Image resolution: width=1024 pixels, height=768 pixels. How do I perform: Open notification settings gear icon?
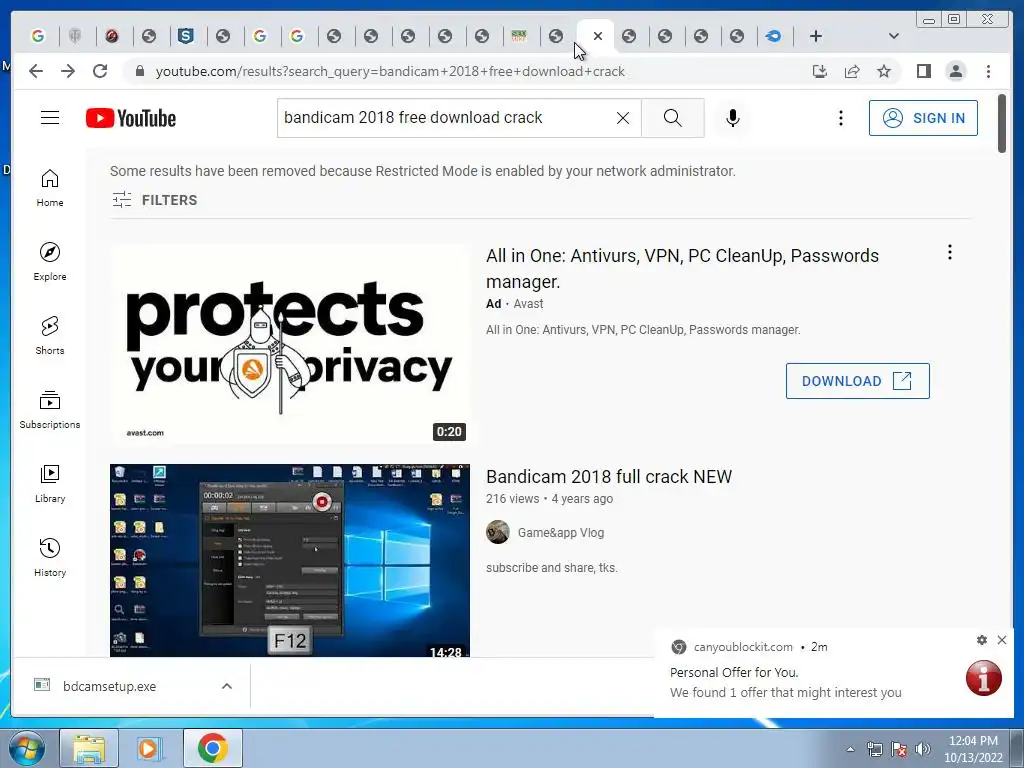coord(982,640)
